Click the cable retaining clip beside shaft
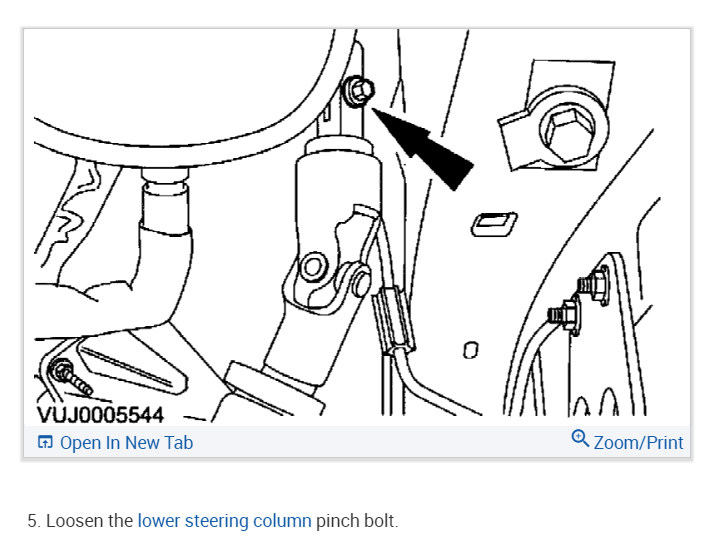Screen dimensions: 722x548 click(x=393, y=319)
